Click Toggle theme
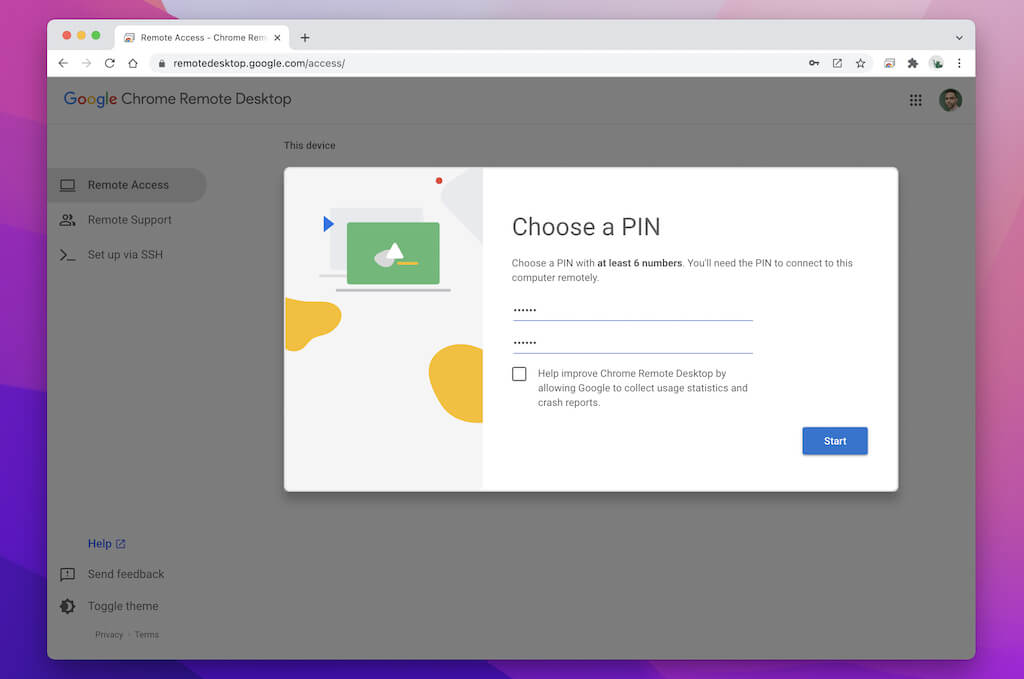Image resolution: width=1024 pixels, height=679 pixels. [x=123, y=607]
